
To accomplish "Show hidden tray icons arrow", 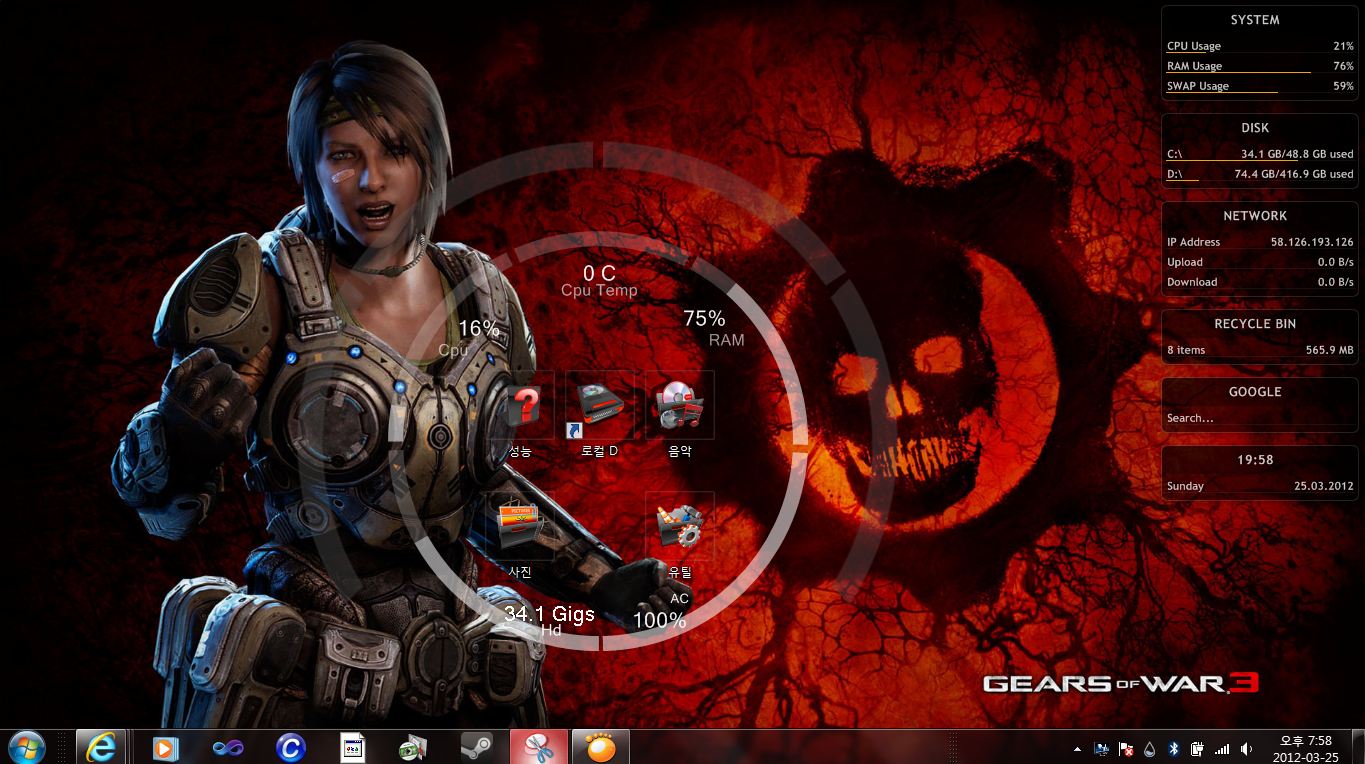I will (1077, 748).
